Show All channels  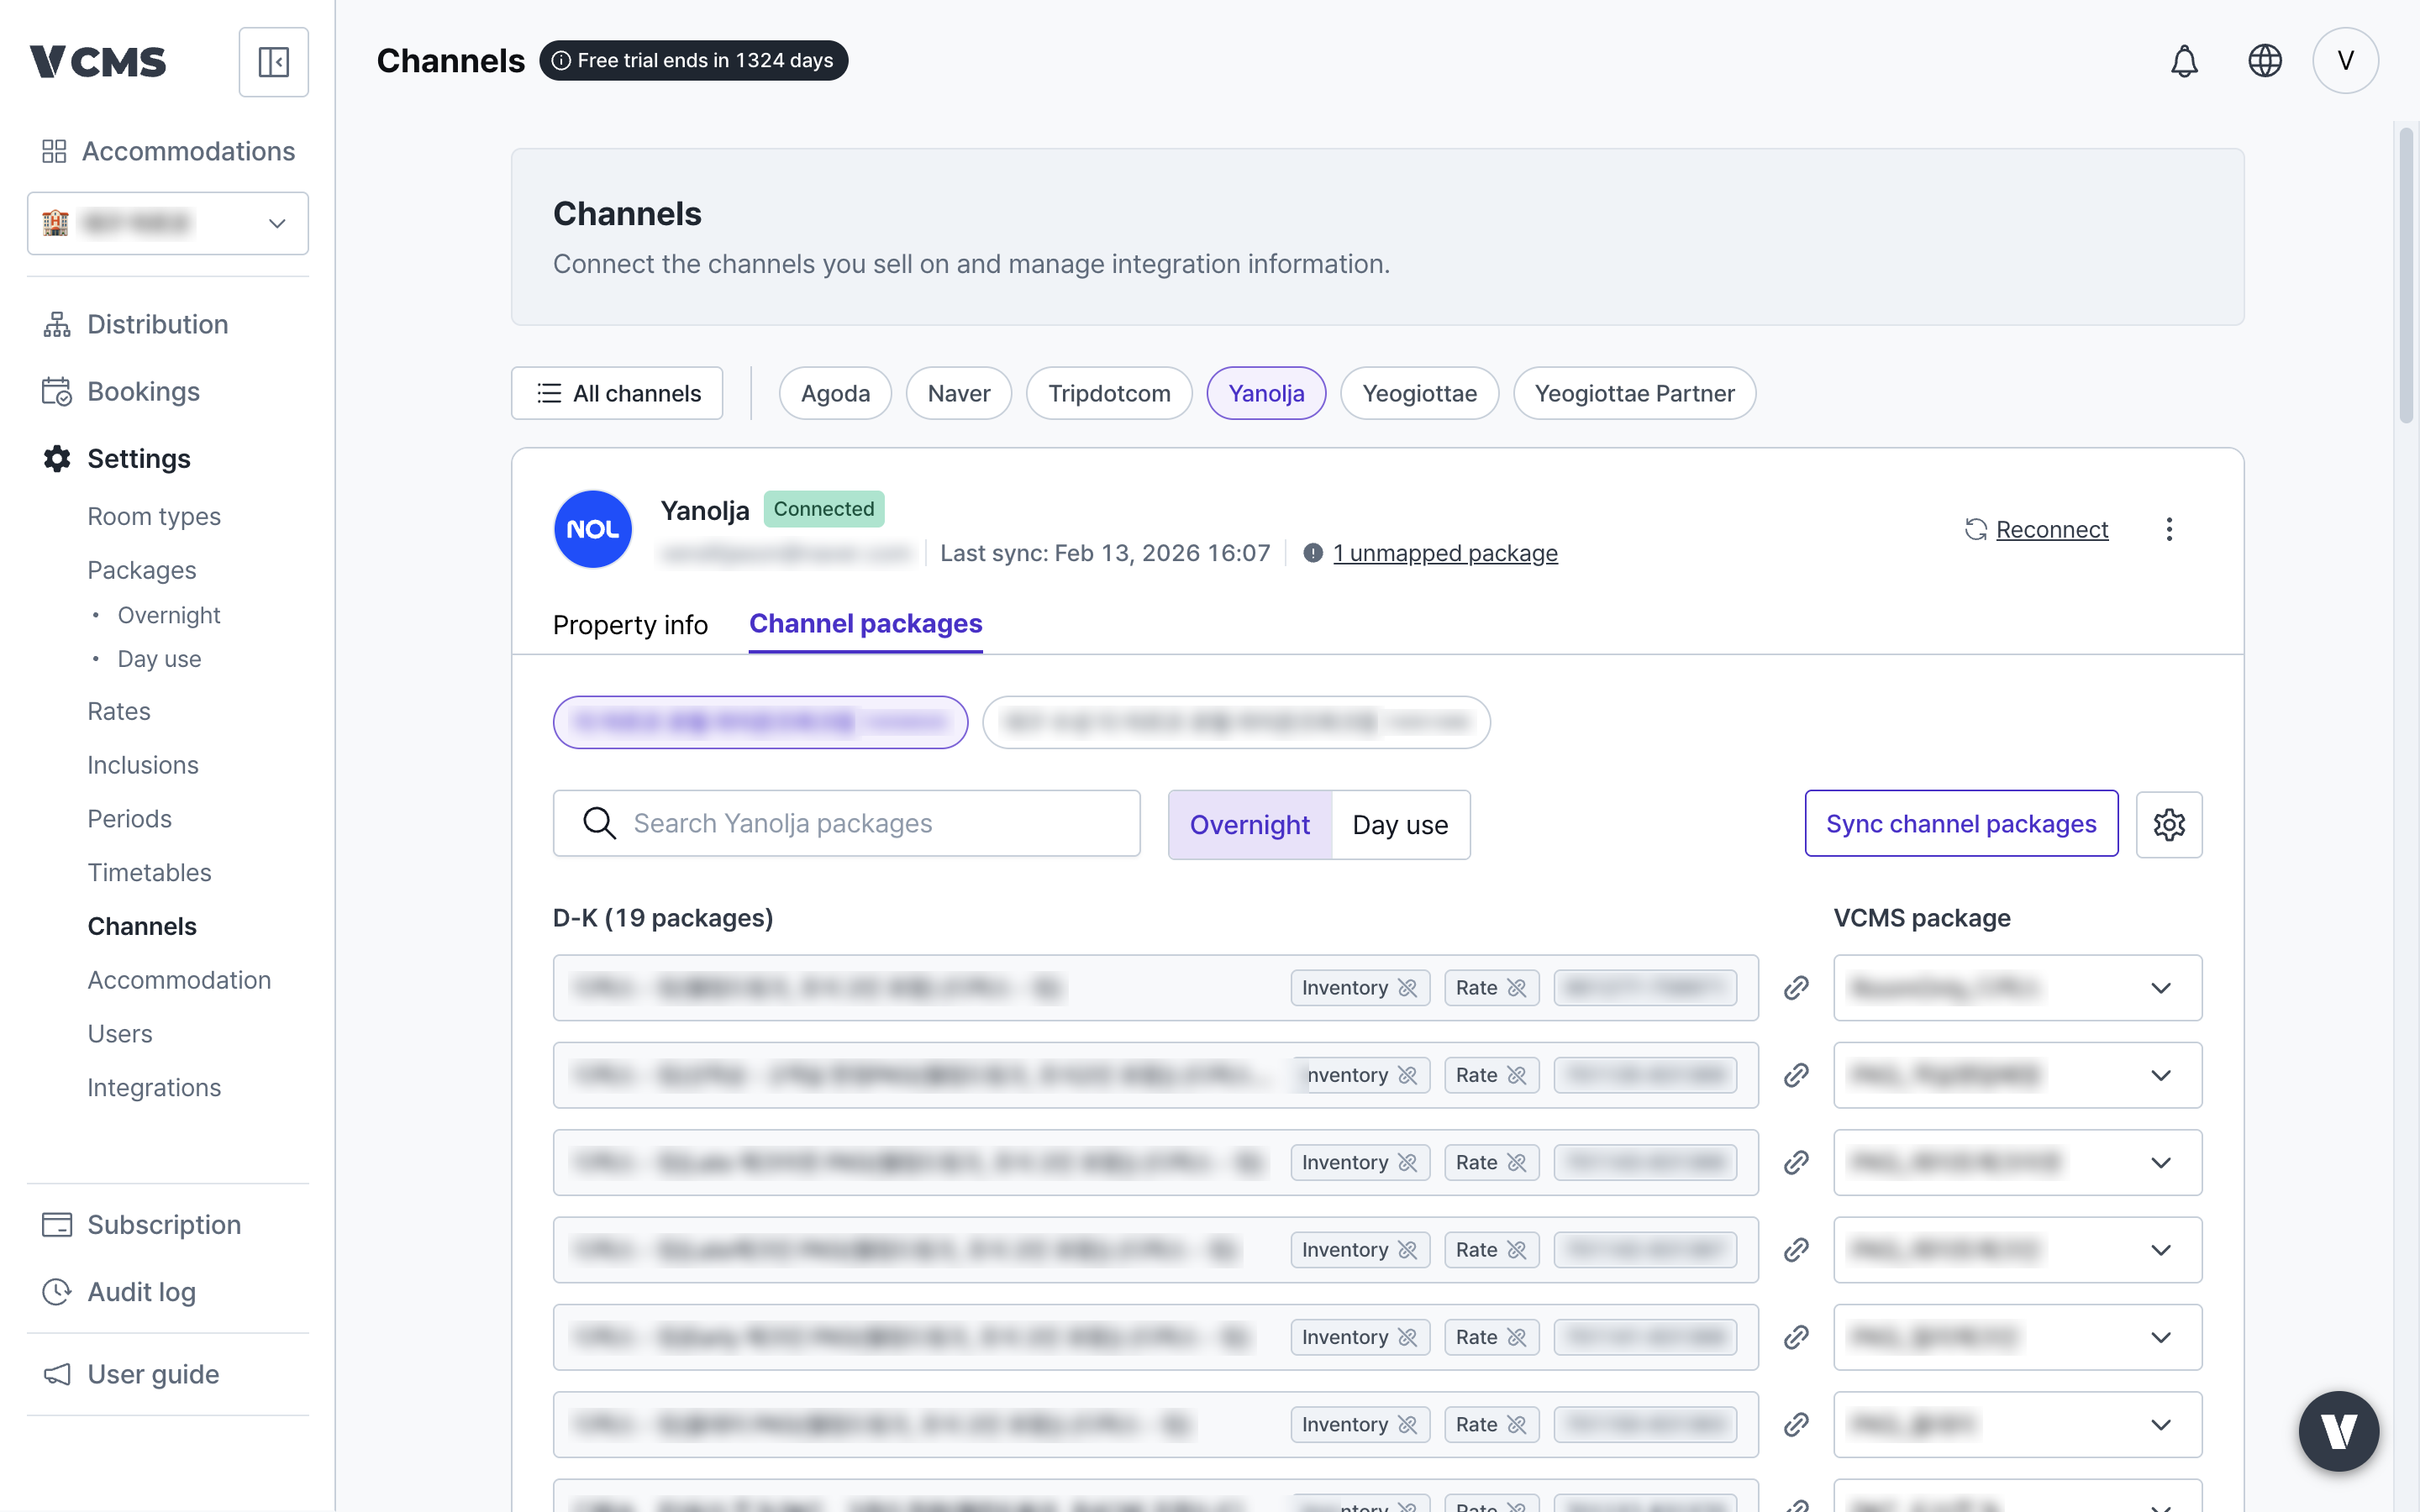tap(617, 393)
